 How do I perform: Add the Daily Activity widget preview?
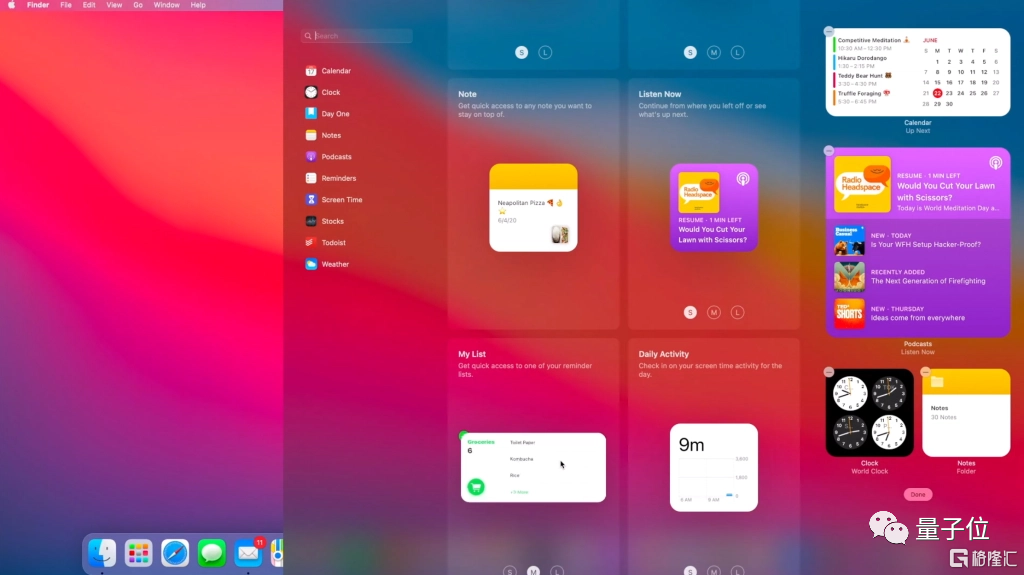click(713, 467)
